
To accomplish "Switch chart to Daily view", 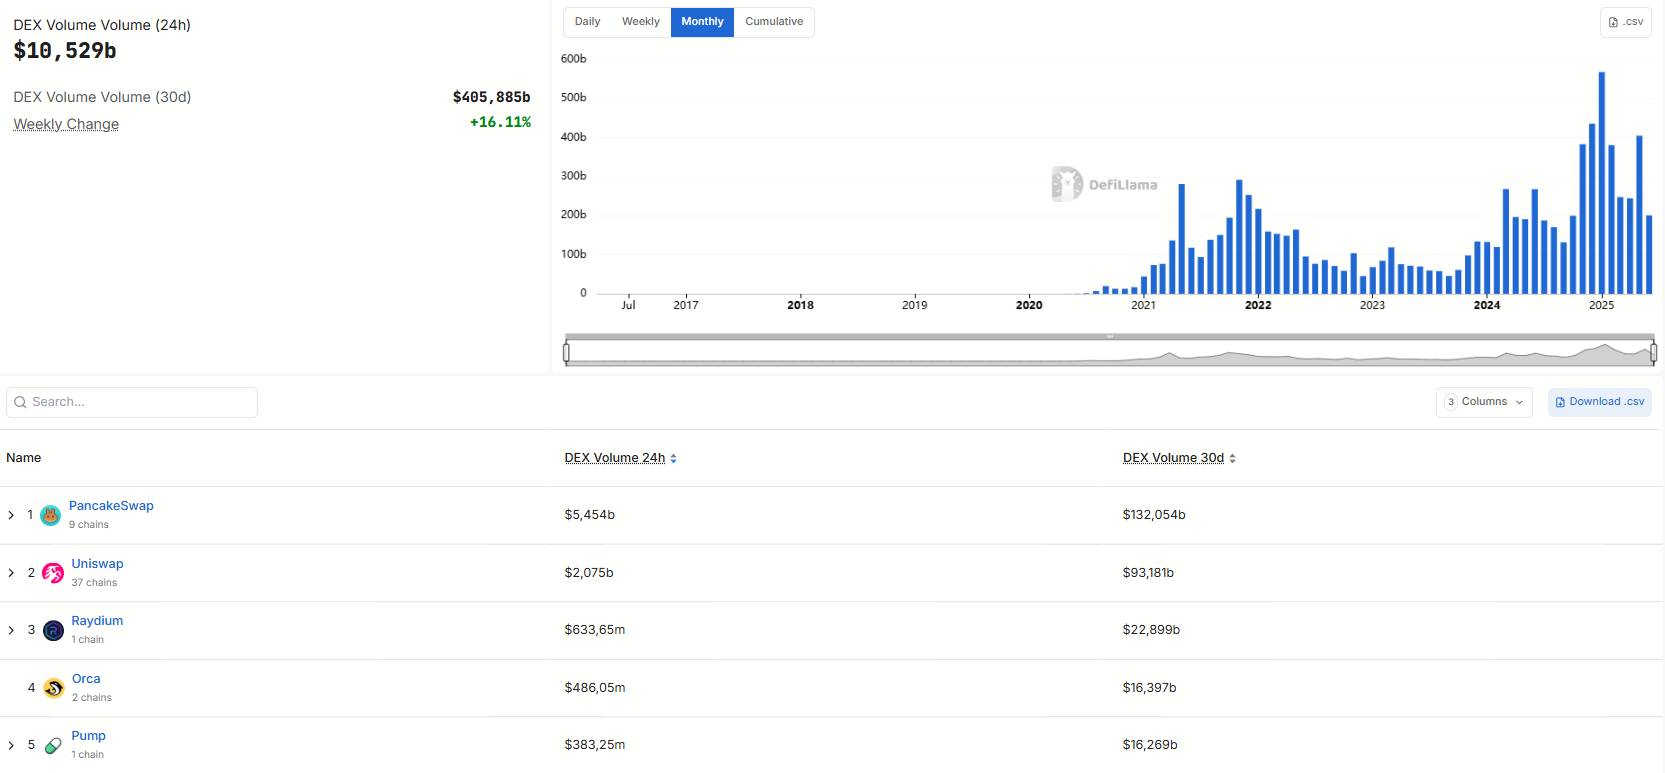I will [x=587, y=22].
